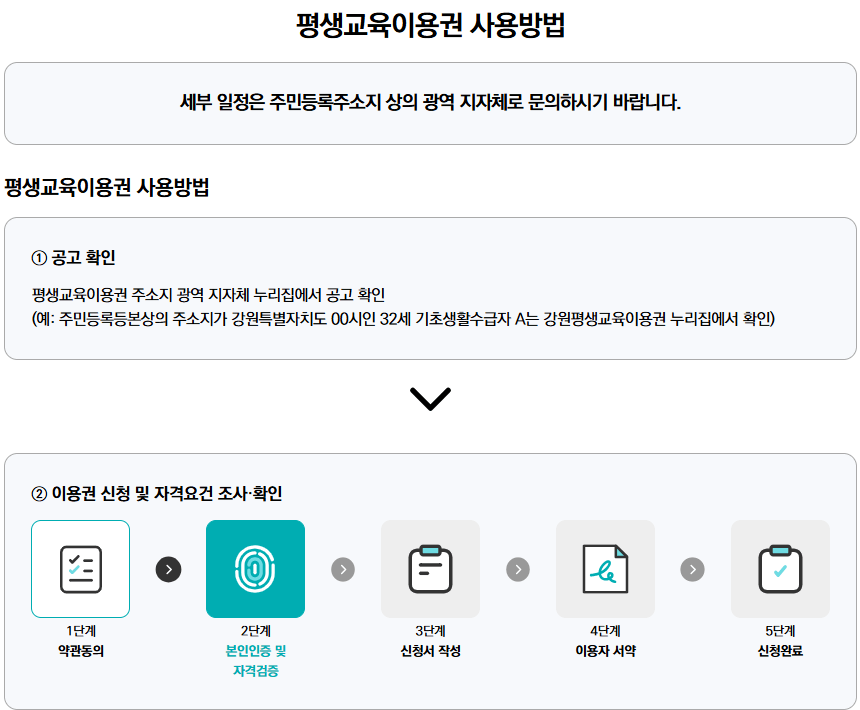
Task: Click the application complete clipboard checkmark icon
Action: [x=780, y=569]
